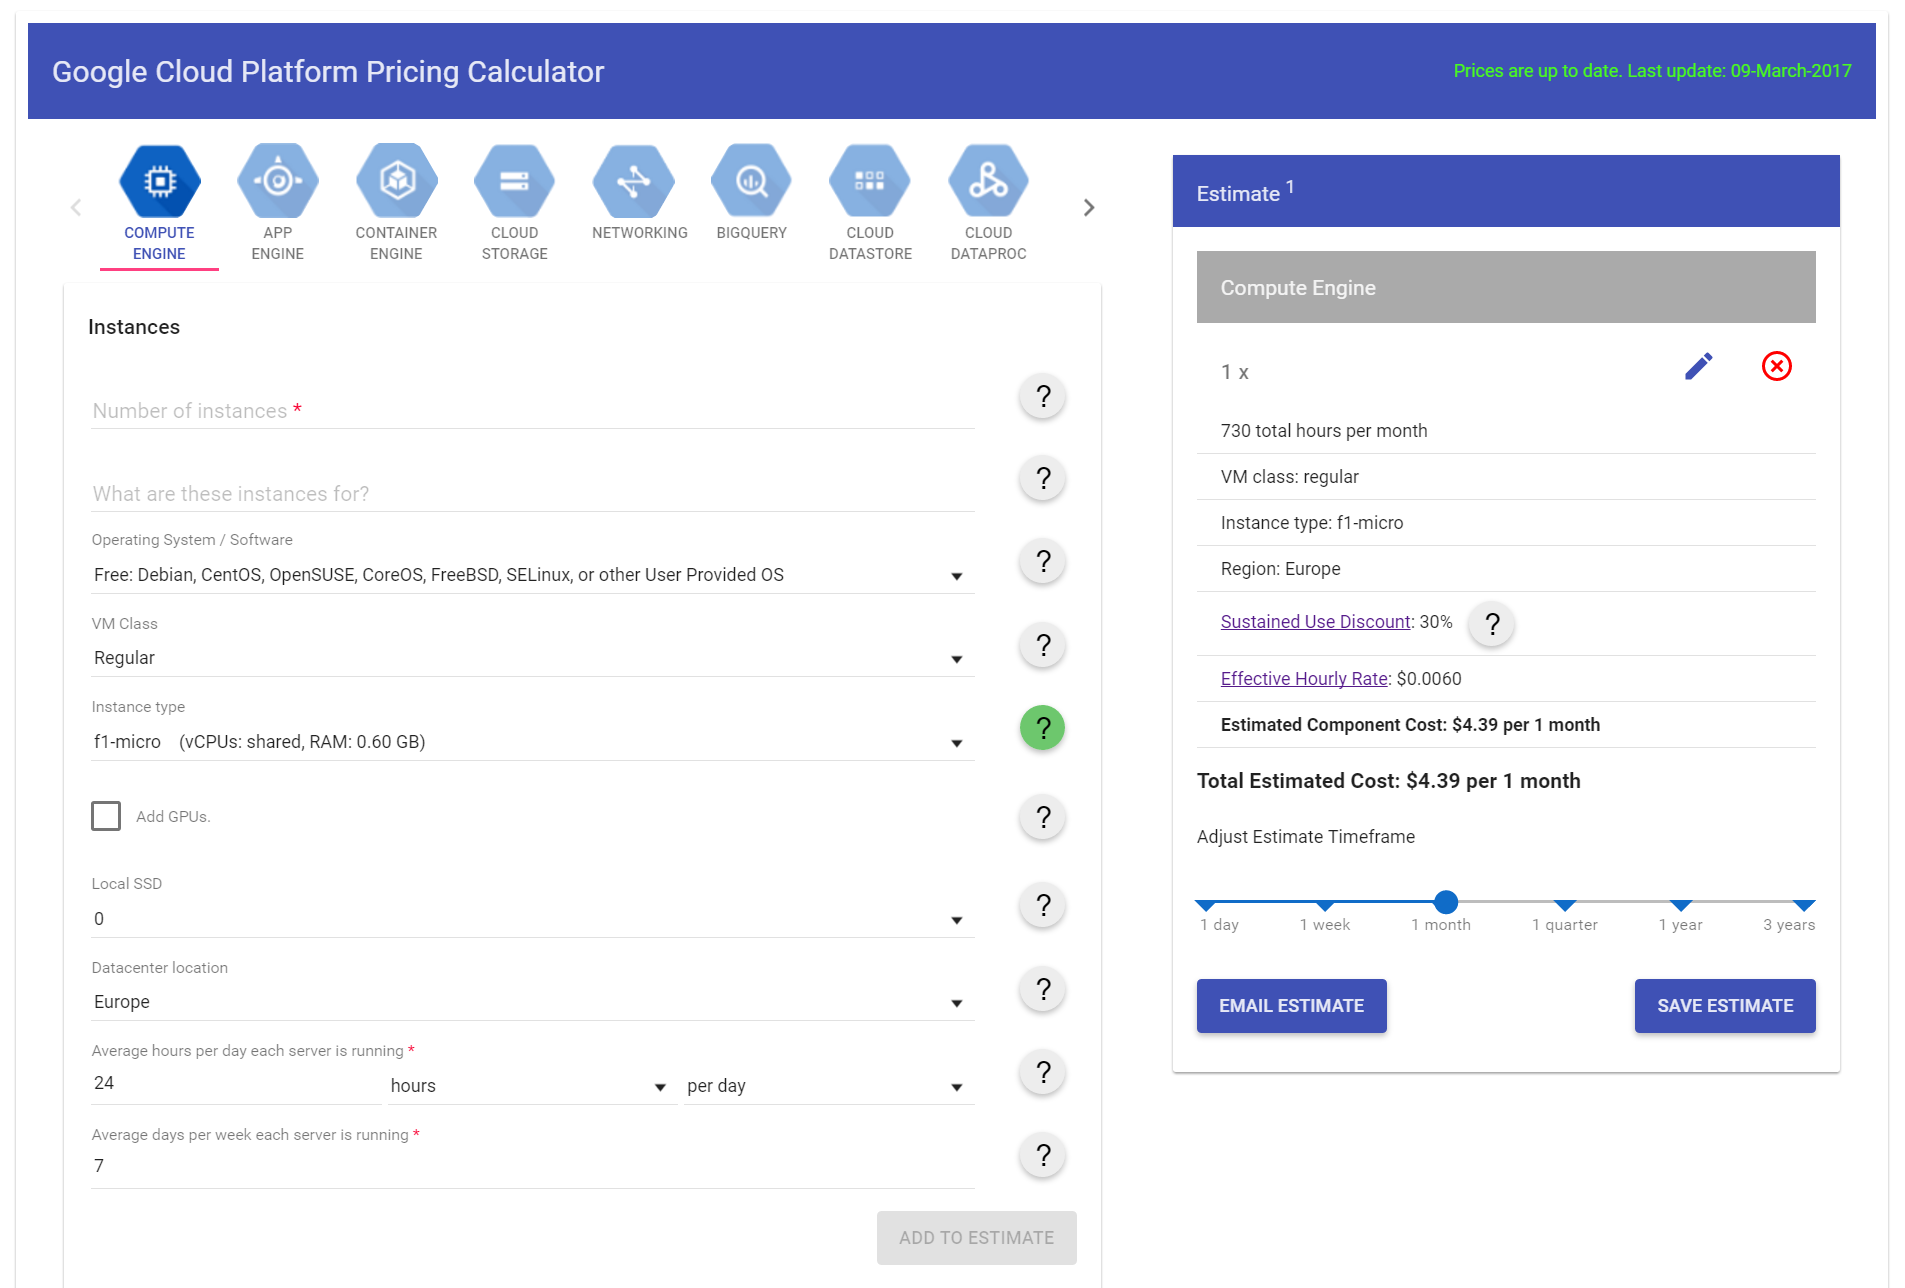
Task: Select the Compute Engine product icon
Action: (x=159, y=182)
